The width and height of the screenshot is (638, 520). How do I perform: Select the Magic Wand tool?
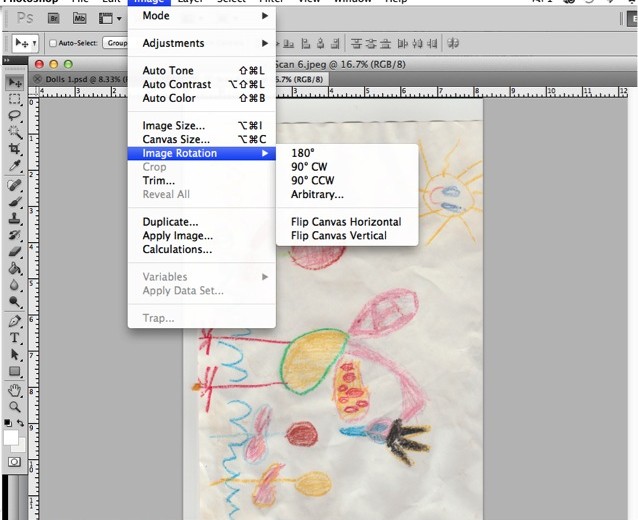(x=15, y=132)
